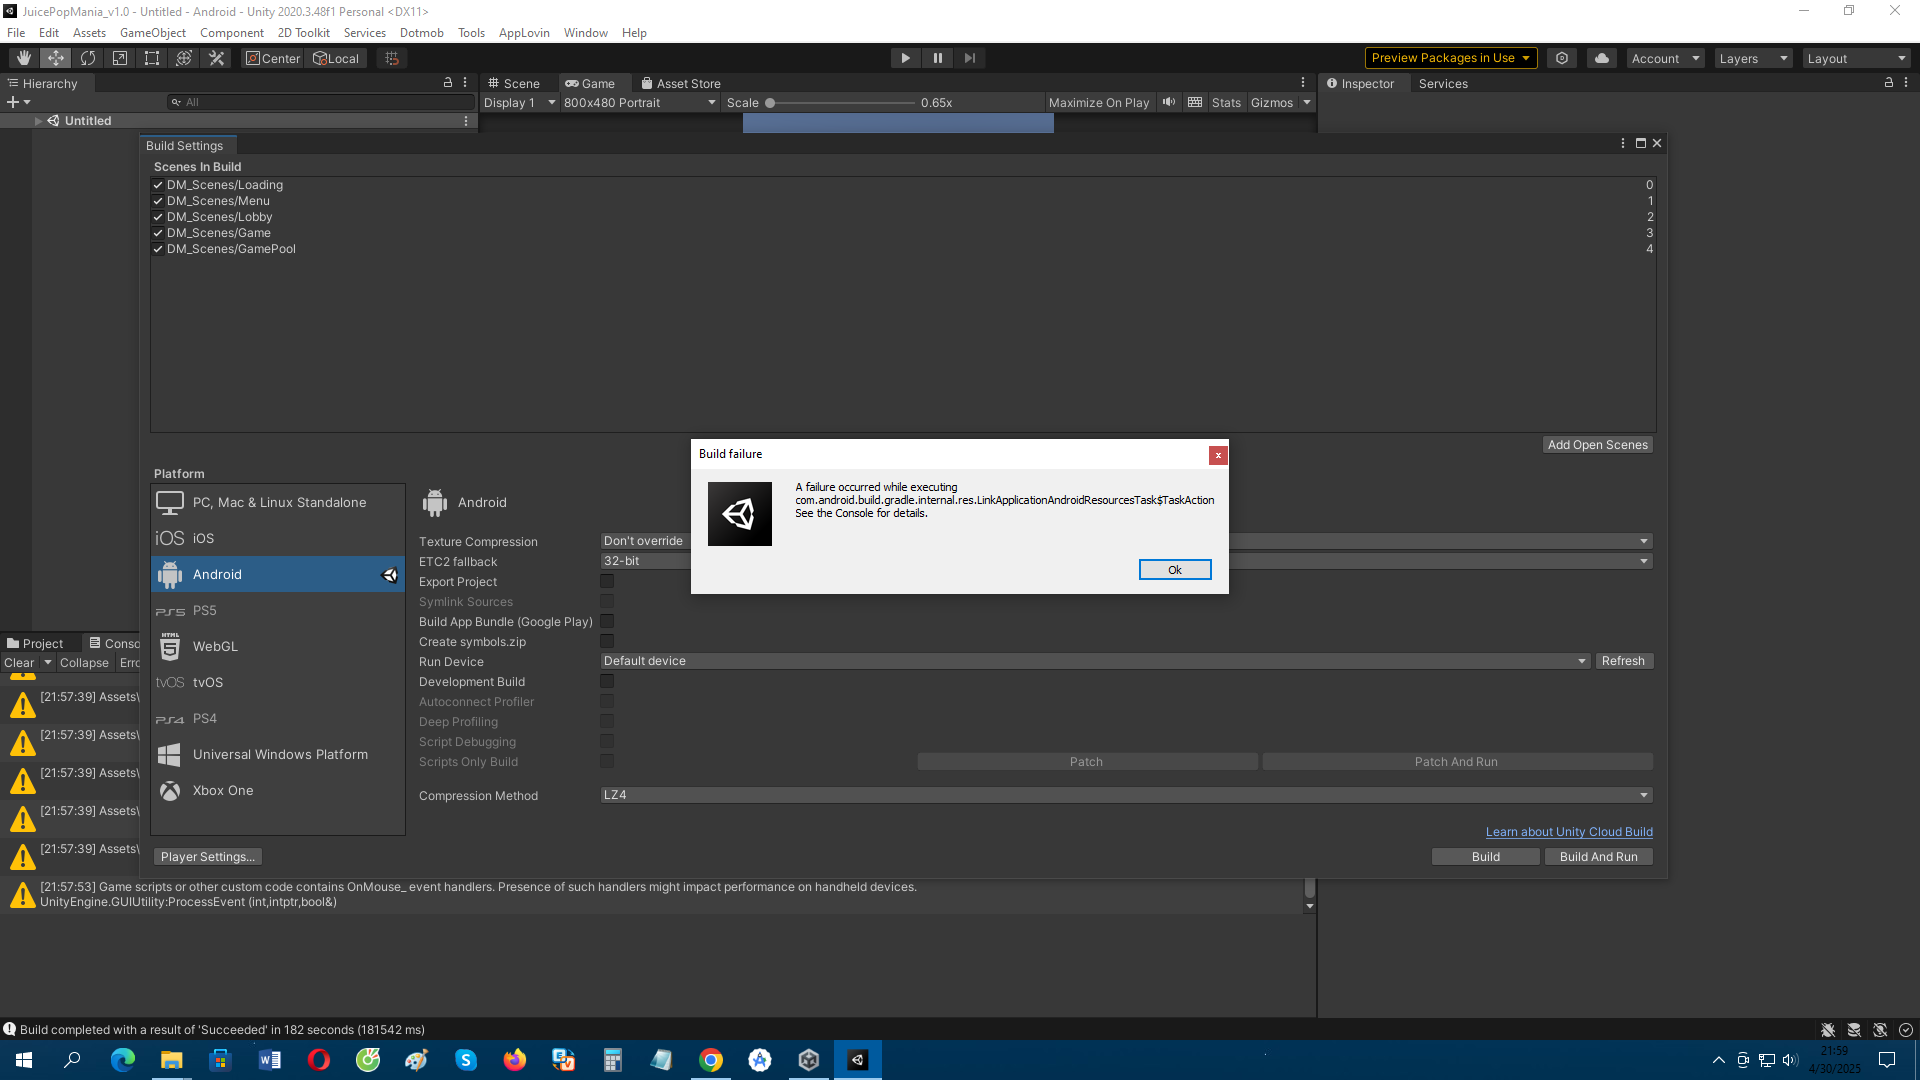Screen dimensions: 1920x1080
Task: Open the Window menu
Action: click(x=586, y=32)
